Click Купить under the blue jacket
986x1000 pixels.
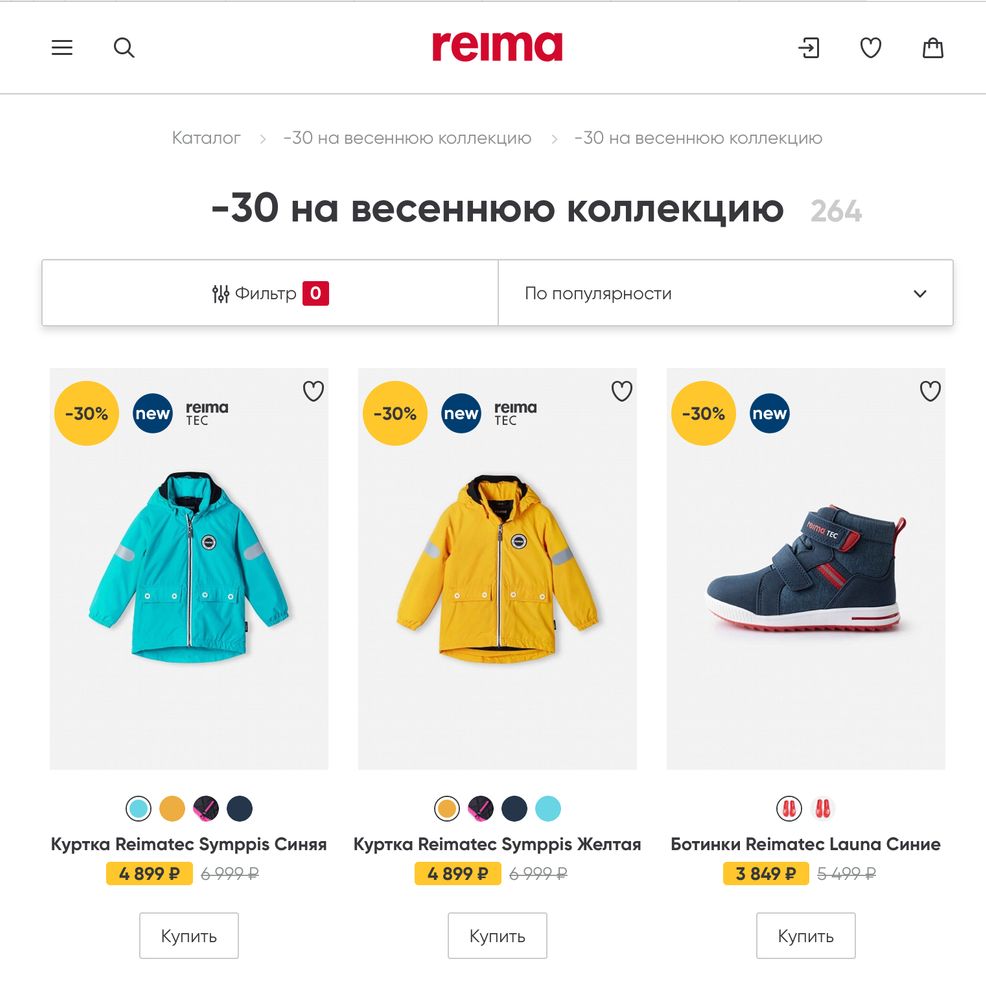(189, 936)
